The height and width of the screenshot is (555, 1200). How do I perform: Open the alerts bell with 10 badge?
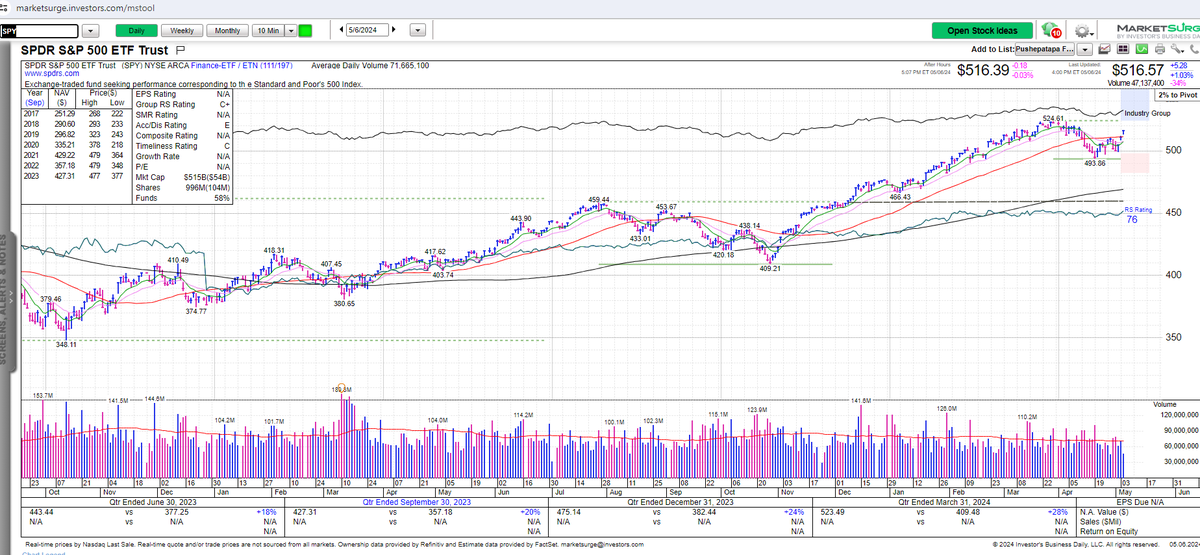click(x=1051, y=30)
